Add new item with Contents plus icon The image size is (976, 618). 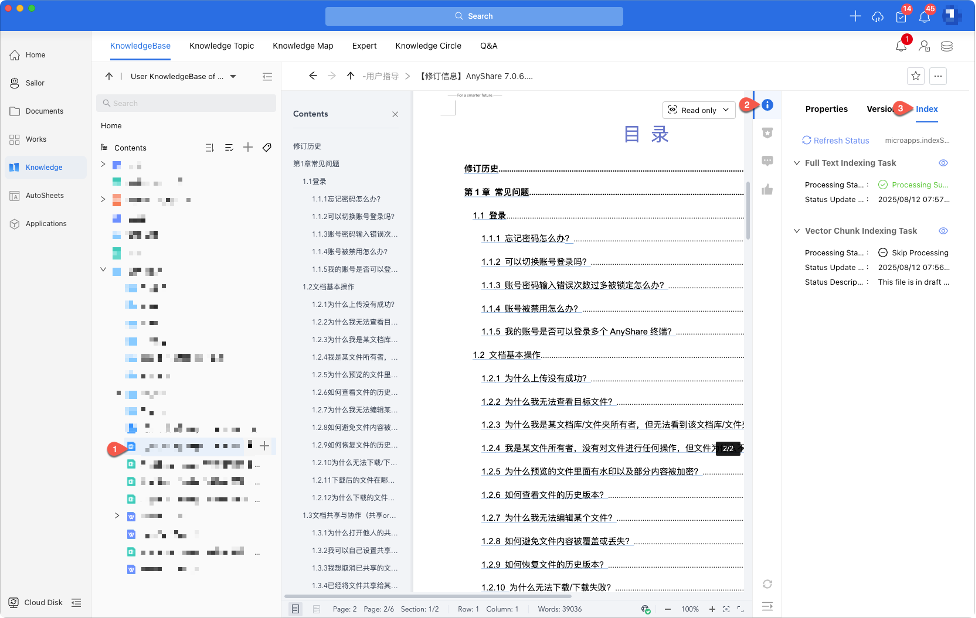coord(248,147)
